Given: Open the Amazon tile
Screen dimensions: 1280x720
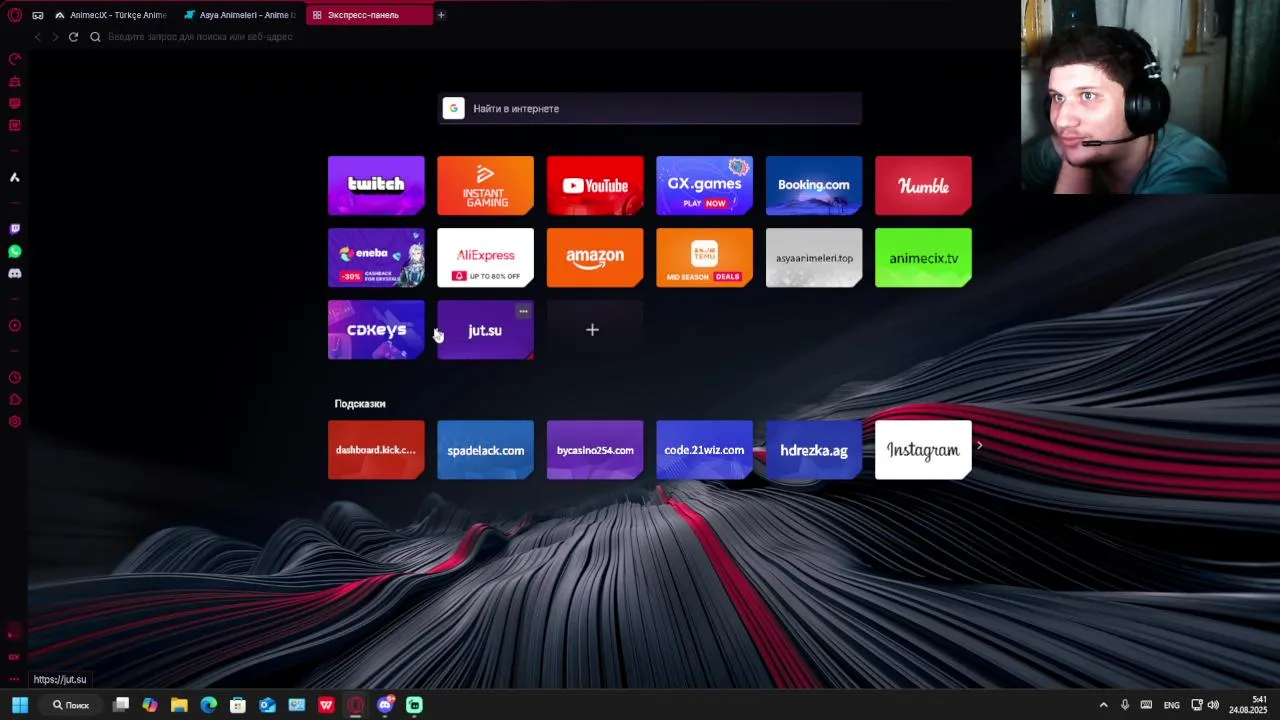Looking at the screenshot, I should click(x=595, y=258).
